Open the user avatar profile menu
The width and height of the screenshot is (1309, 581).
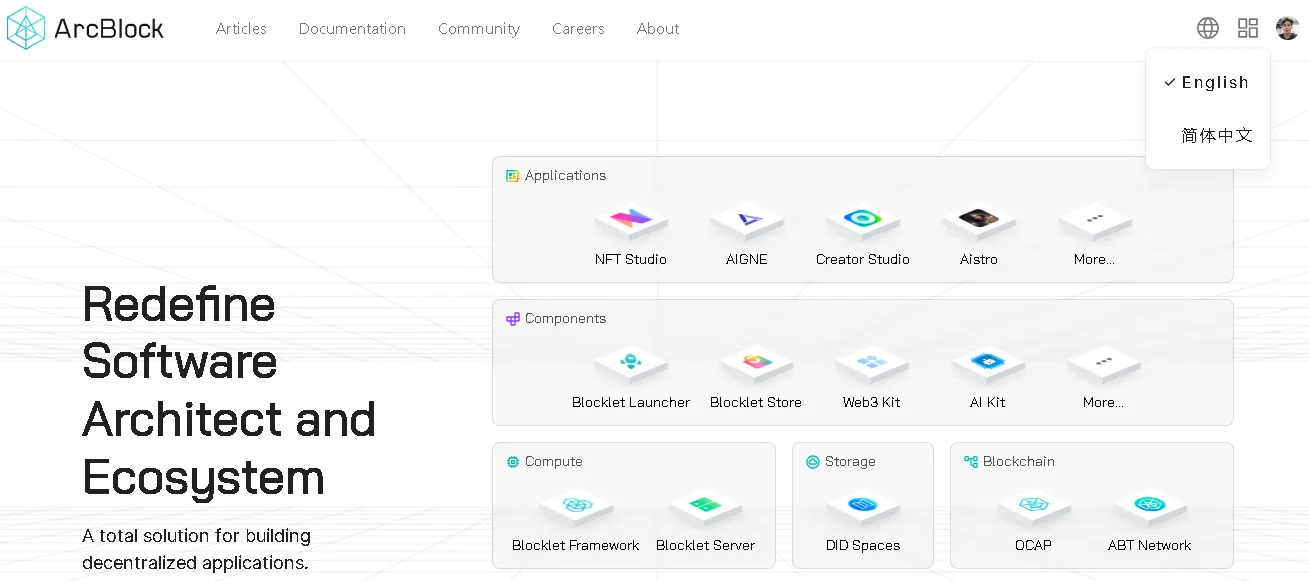[1287, 28]
